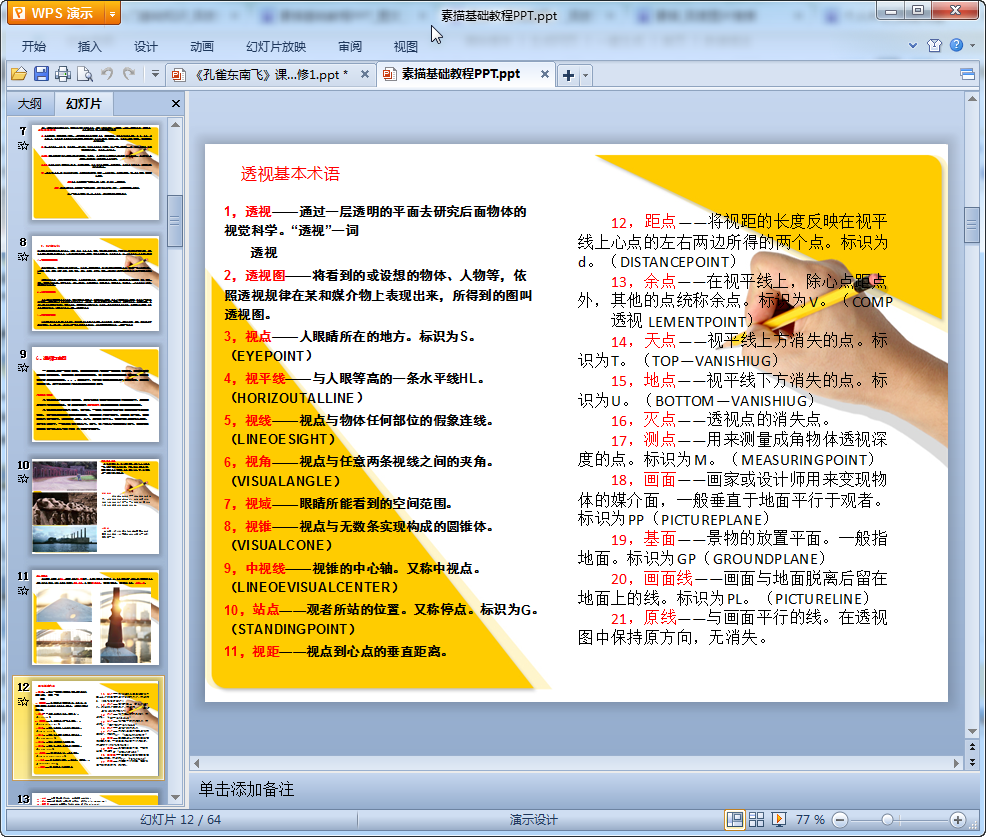Screen dimensions: 986x837
Task: Click animation star icon under slide 8
Action: click(x=23, y=257)
